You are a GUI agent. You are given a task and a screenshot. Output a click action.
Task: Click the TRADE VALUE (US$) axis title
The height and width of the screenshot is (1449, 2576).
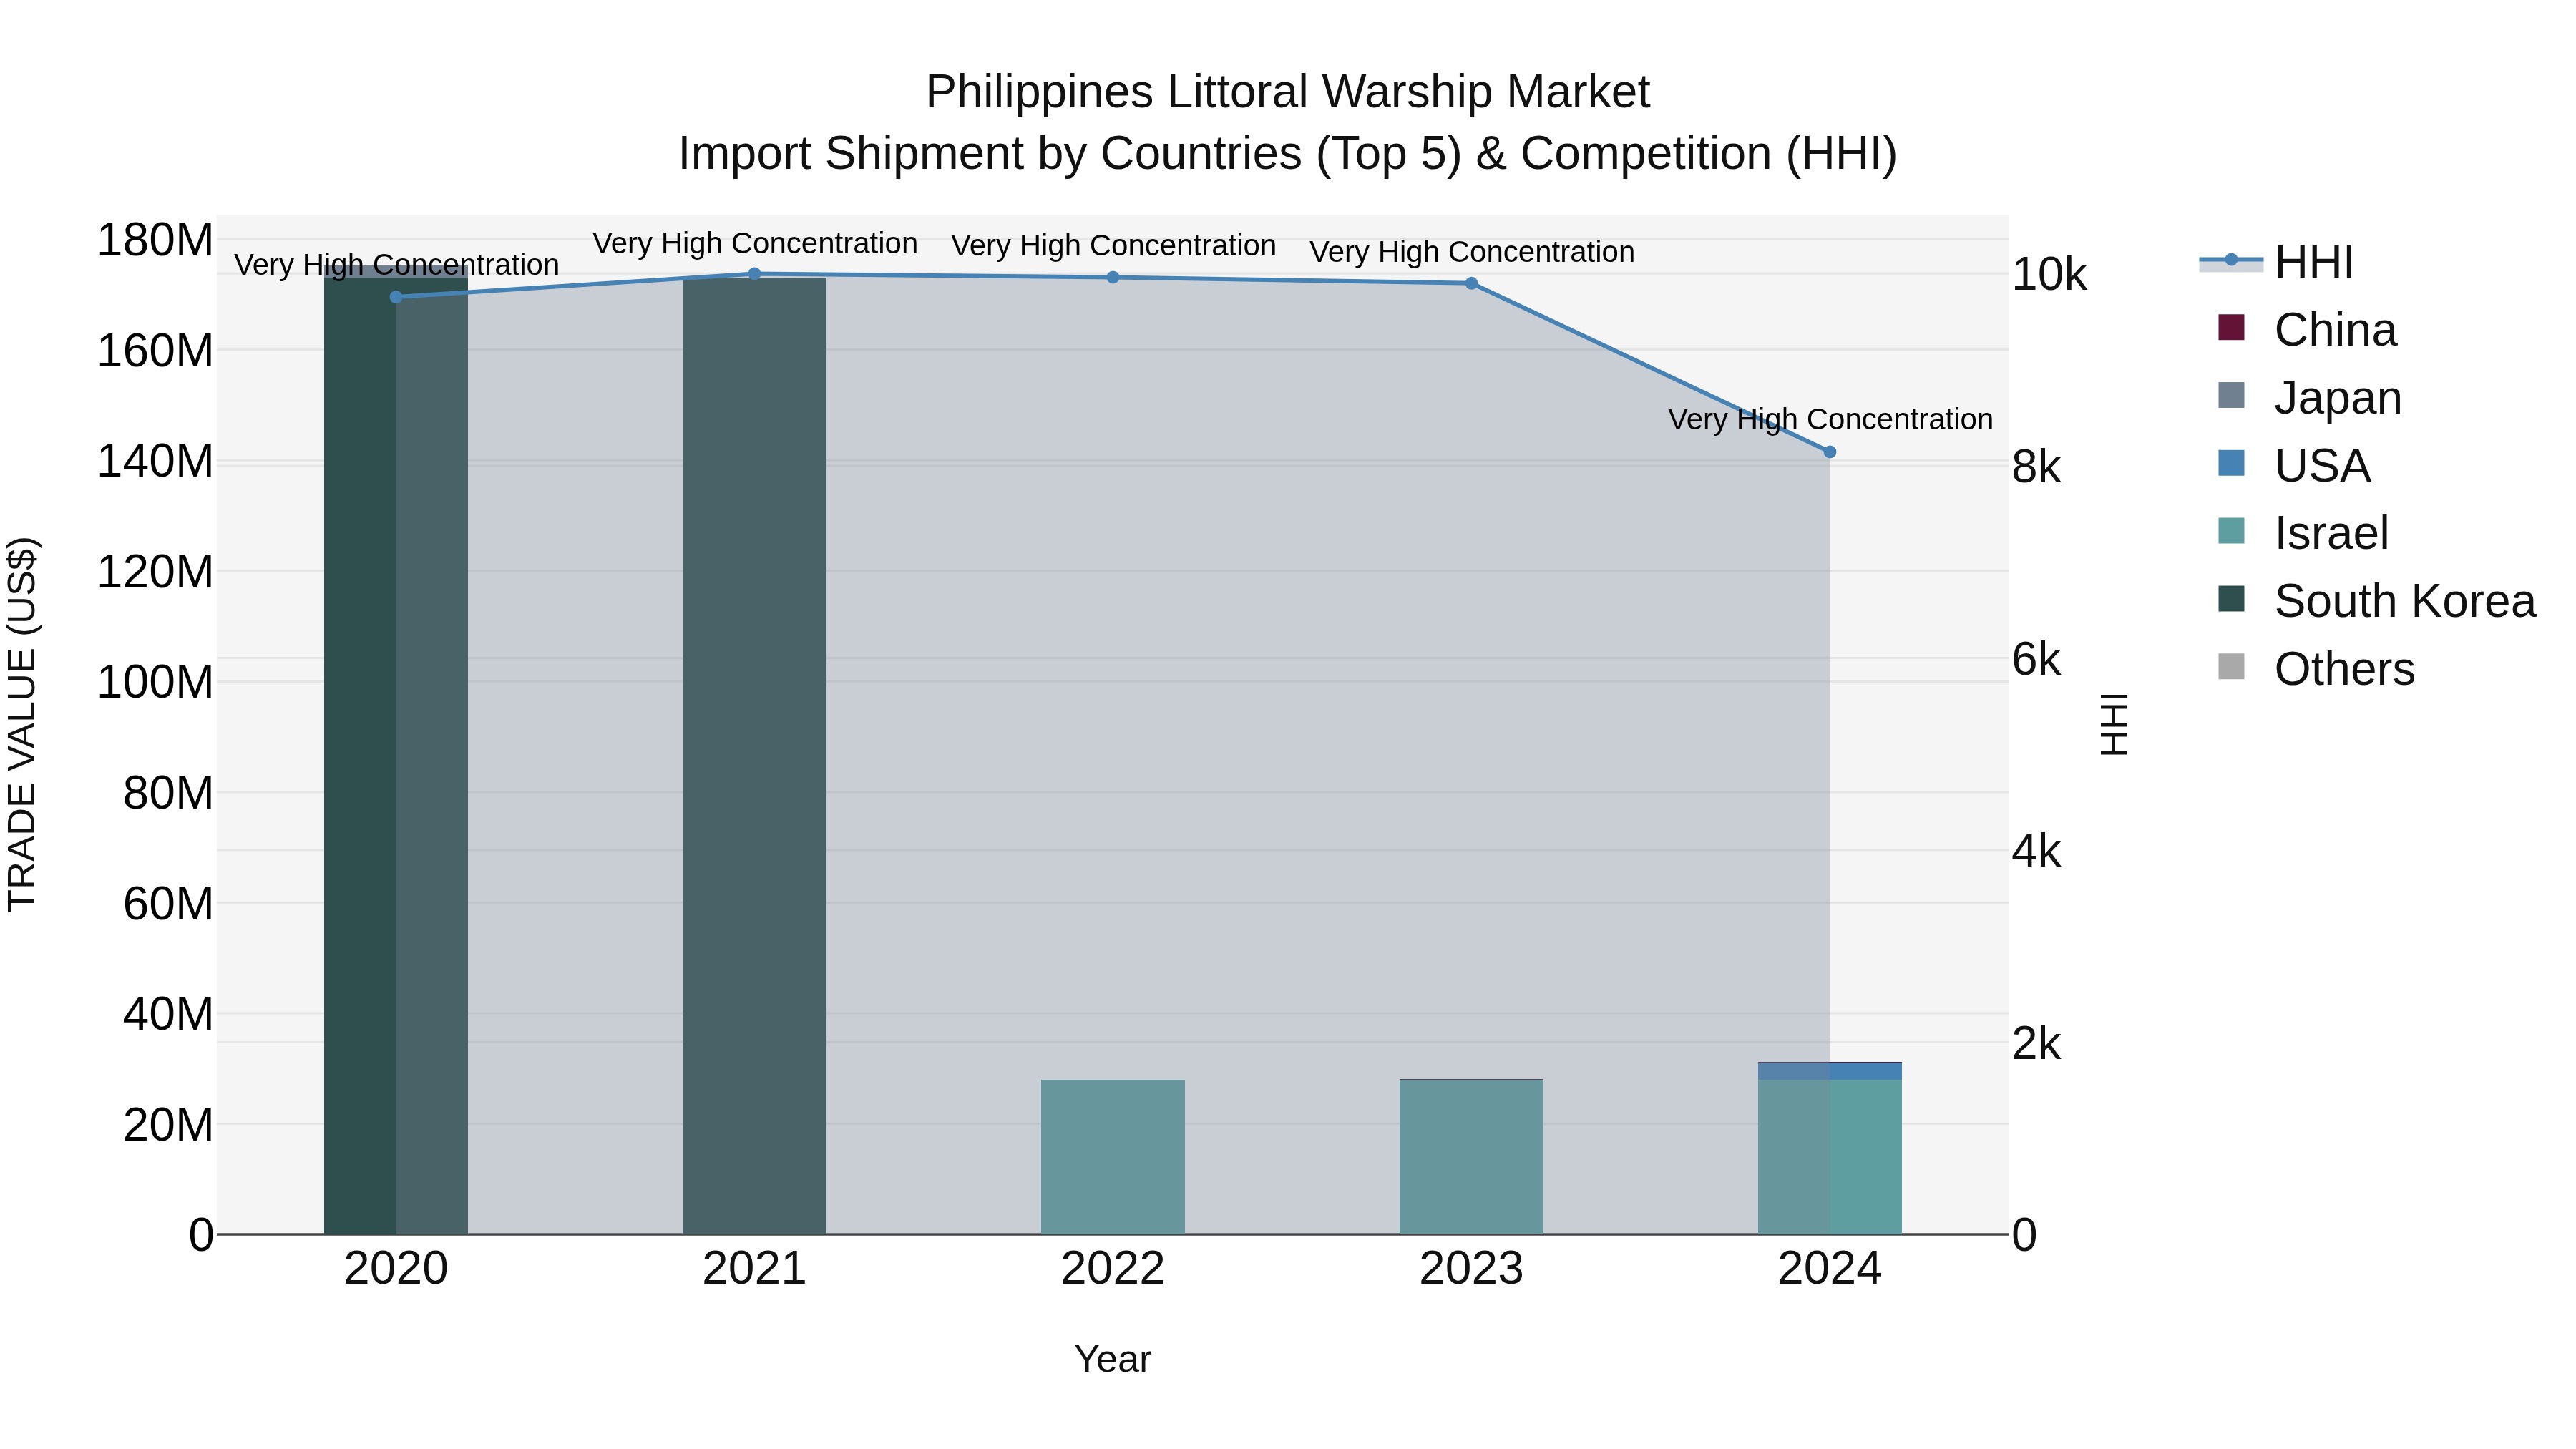[x=22, y=724]
